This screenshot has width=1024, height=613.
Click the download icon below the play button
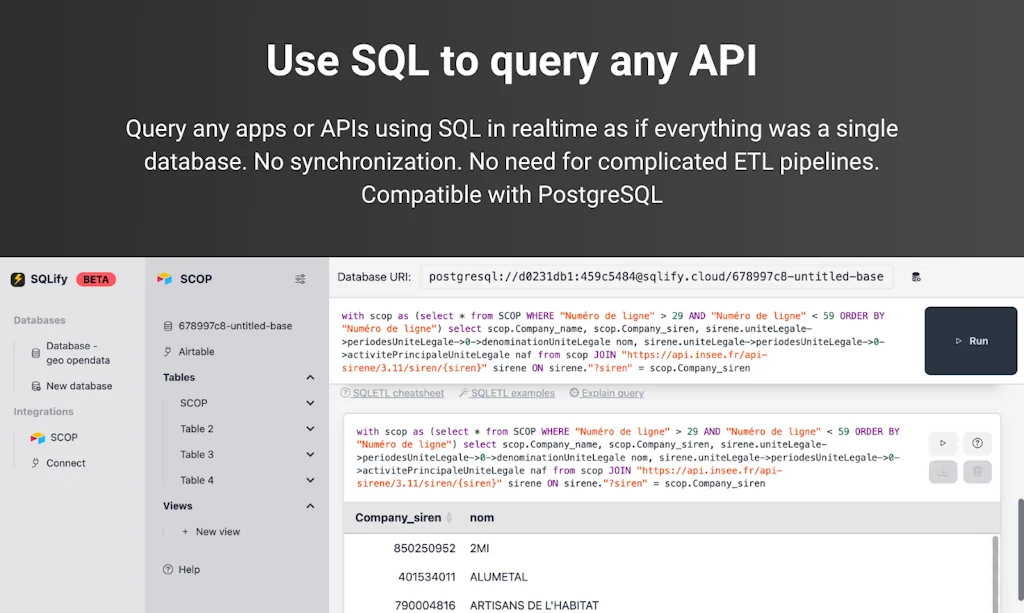tap(943, 472)
